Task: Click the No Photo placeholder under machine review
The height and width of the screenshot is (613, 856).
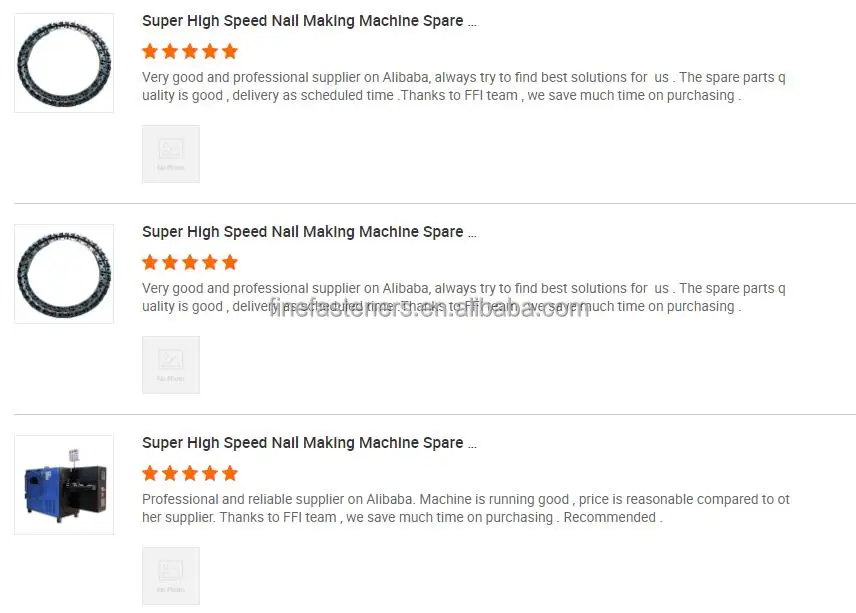Action: point(171,576)
